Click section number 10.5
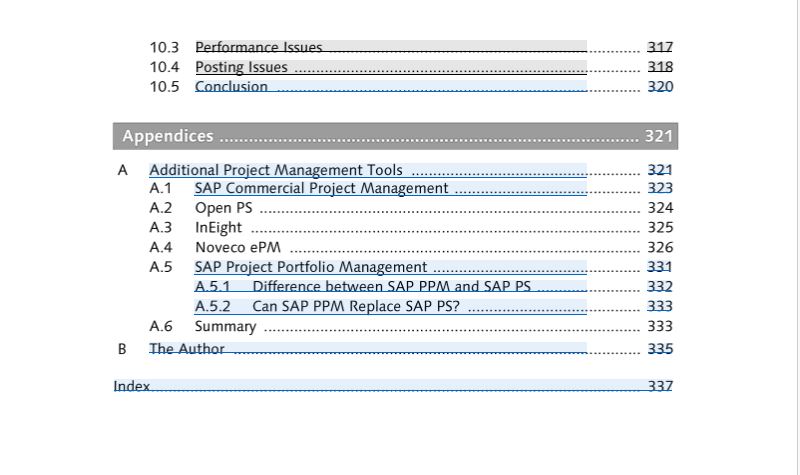The height and width of the screenshot is (475, 800). pyautogui.click(x=164, y=87)
